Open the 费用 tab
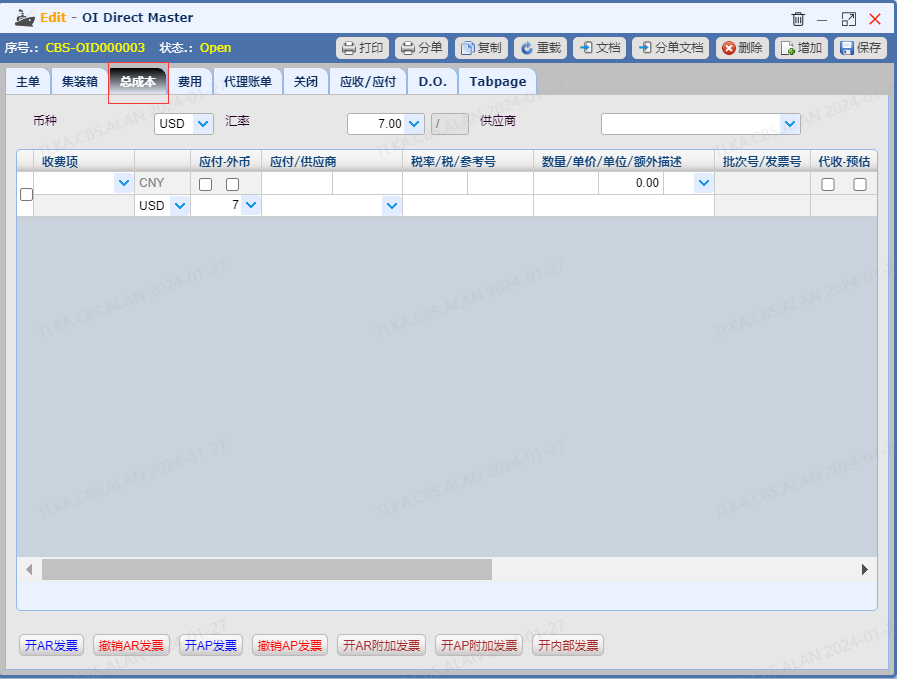The image size is (897, 679). click(x=190, y=82)
